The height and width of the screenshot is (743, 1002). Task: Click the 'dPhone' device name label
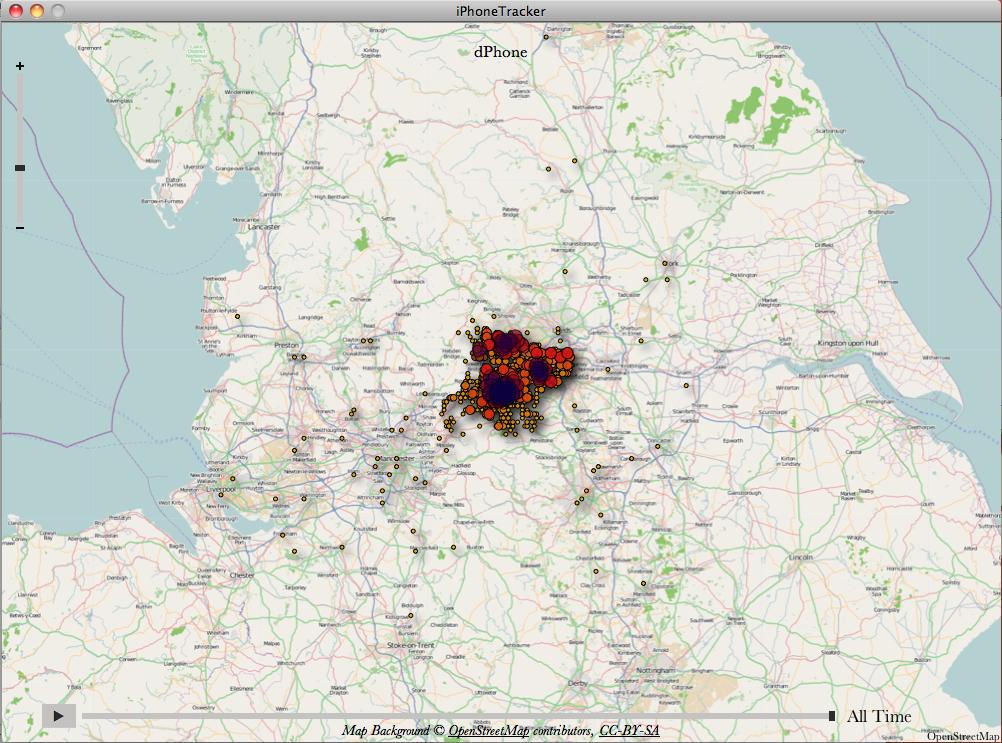[x=500, y=52]
